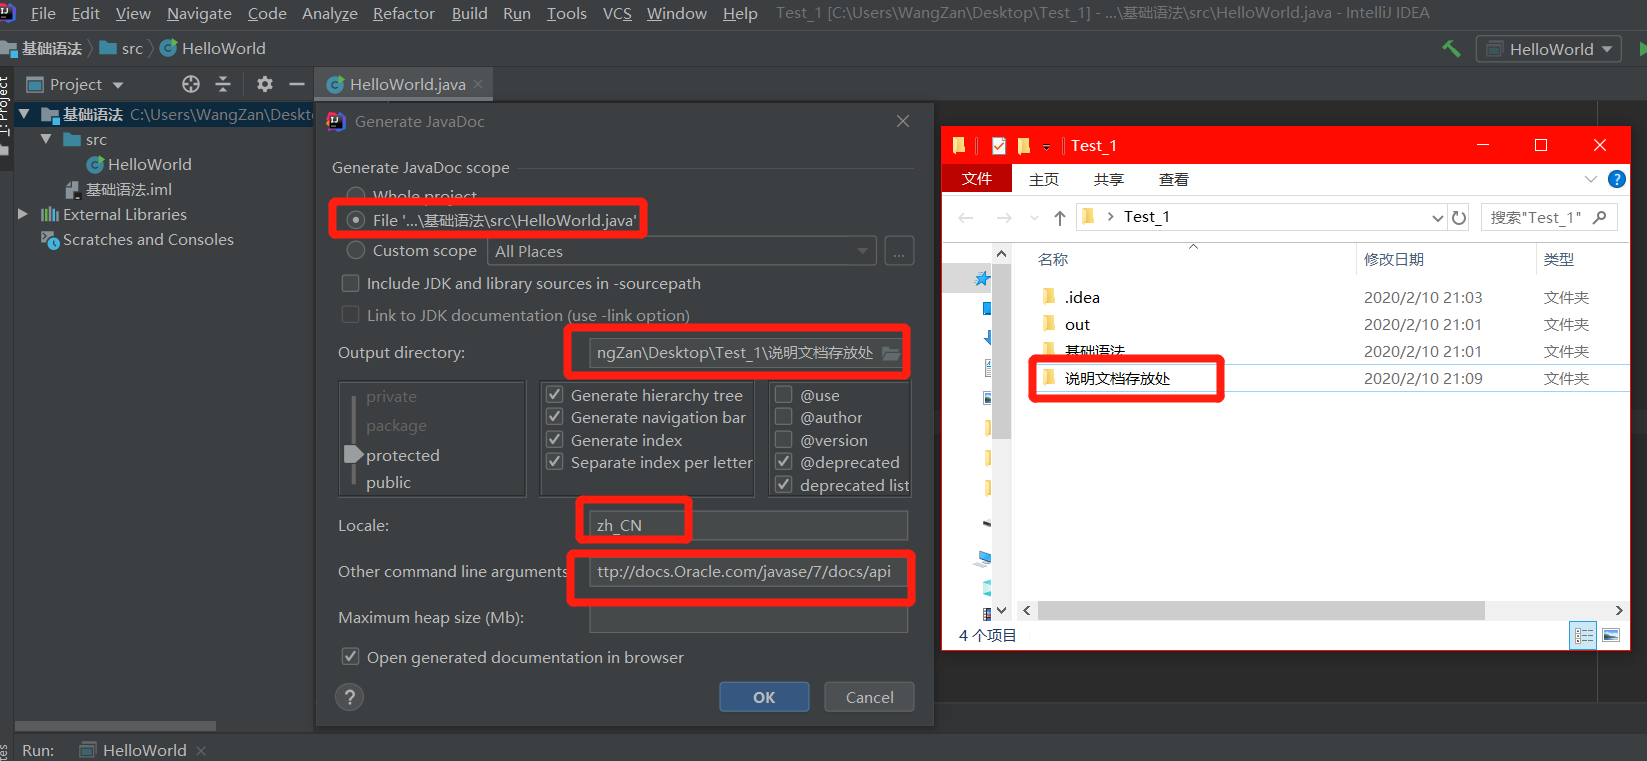Open the Navigate menu
Viewport: 1647px width, 761px height.
199,13
